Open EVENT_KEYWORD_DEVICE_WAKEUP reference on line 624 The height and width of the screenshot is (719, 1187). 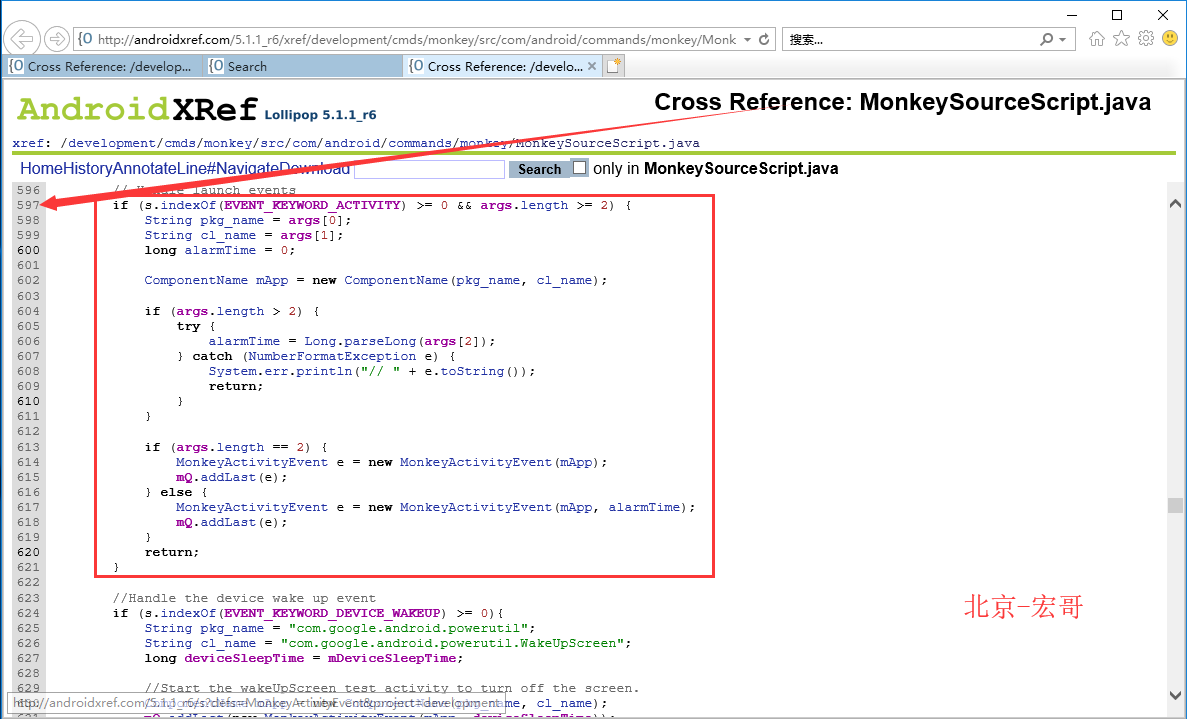[x=332, y=613]
